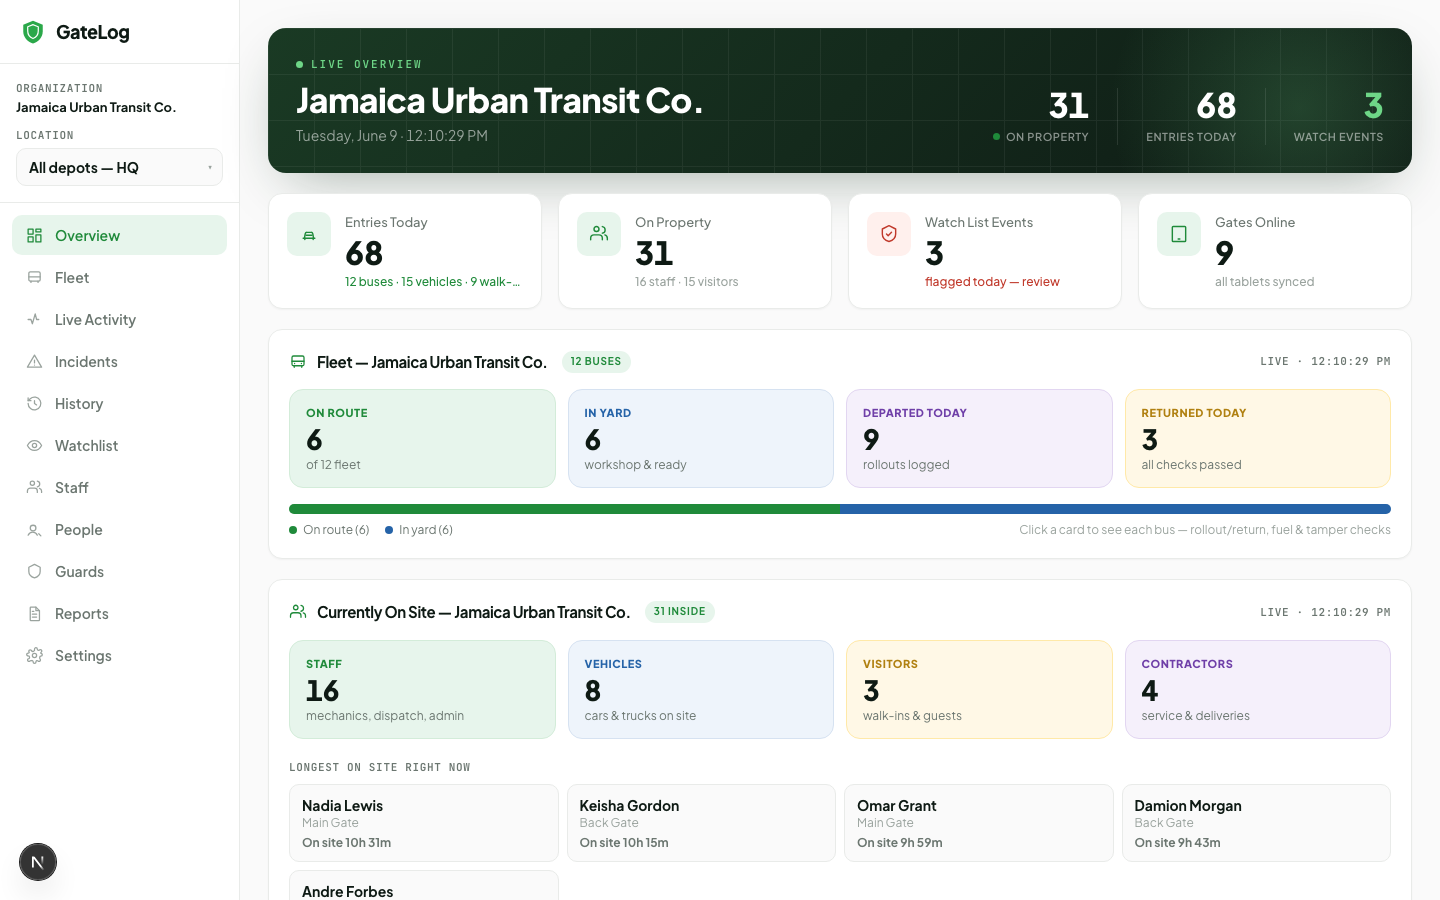This screenshot has width=1440, height=900.
Task: Click the On route (6) legend item
Action: [x=329, y=530]
